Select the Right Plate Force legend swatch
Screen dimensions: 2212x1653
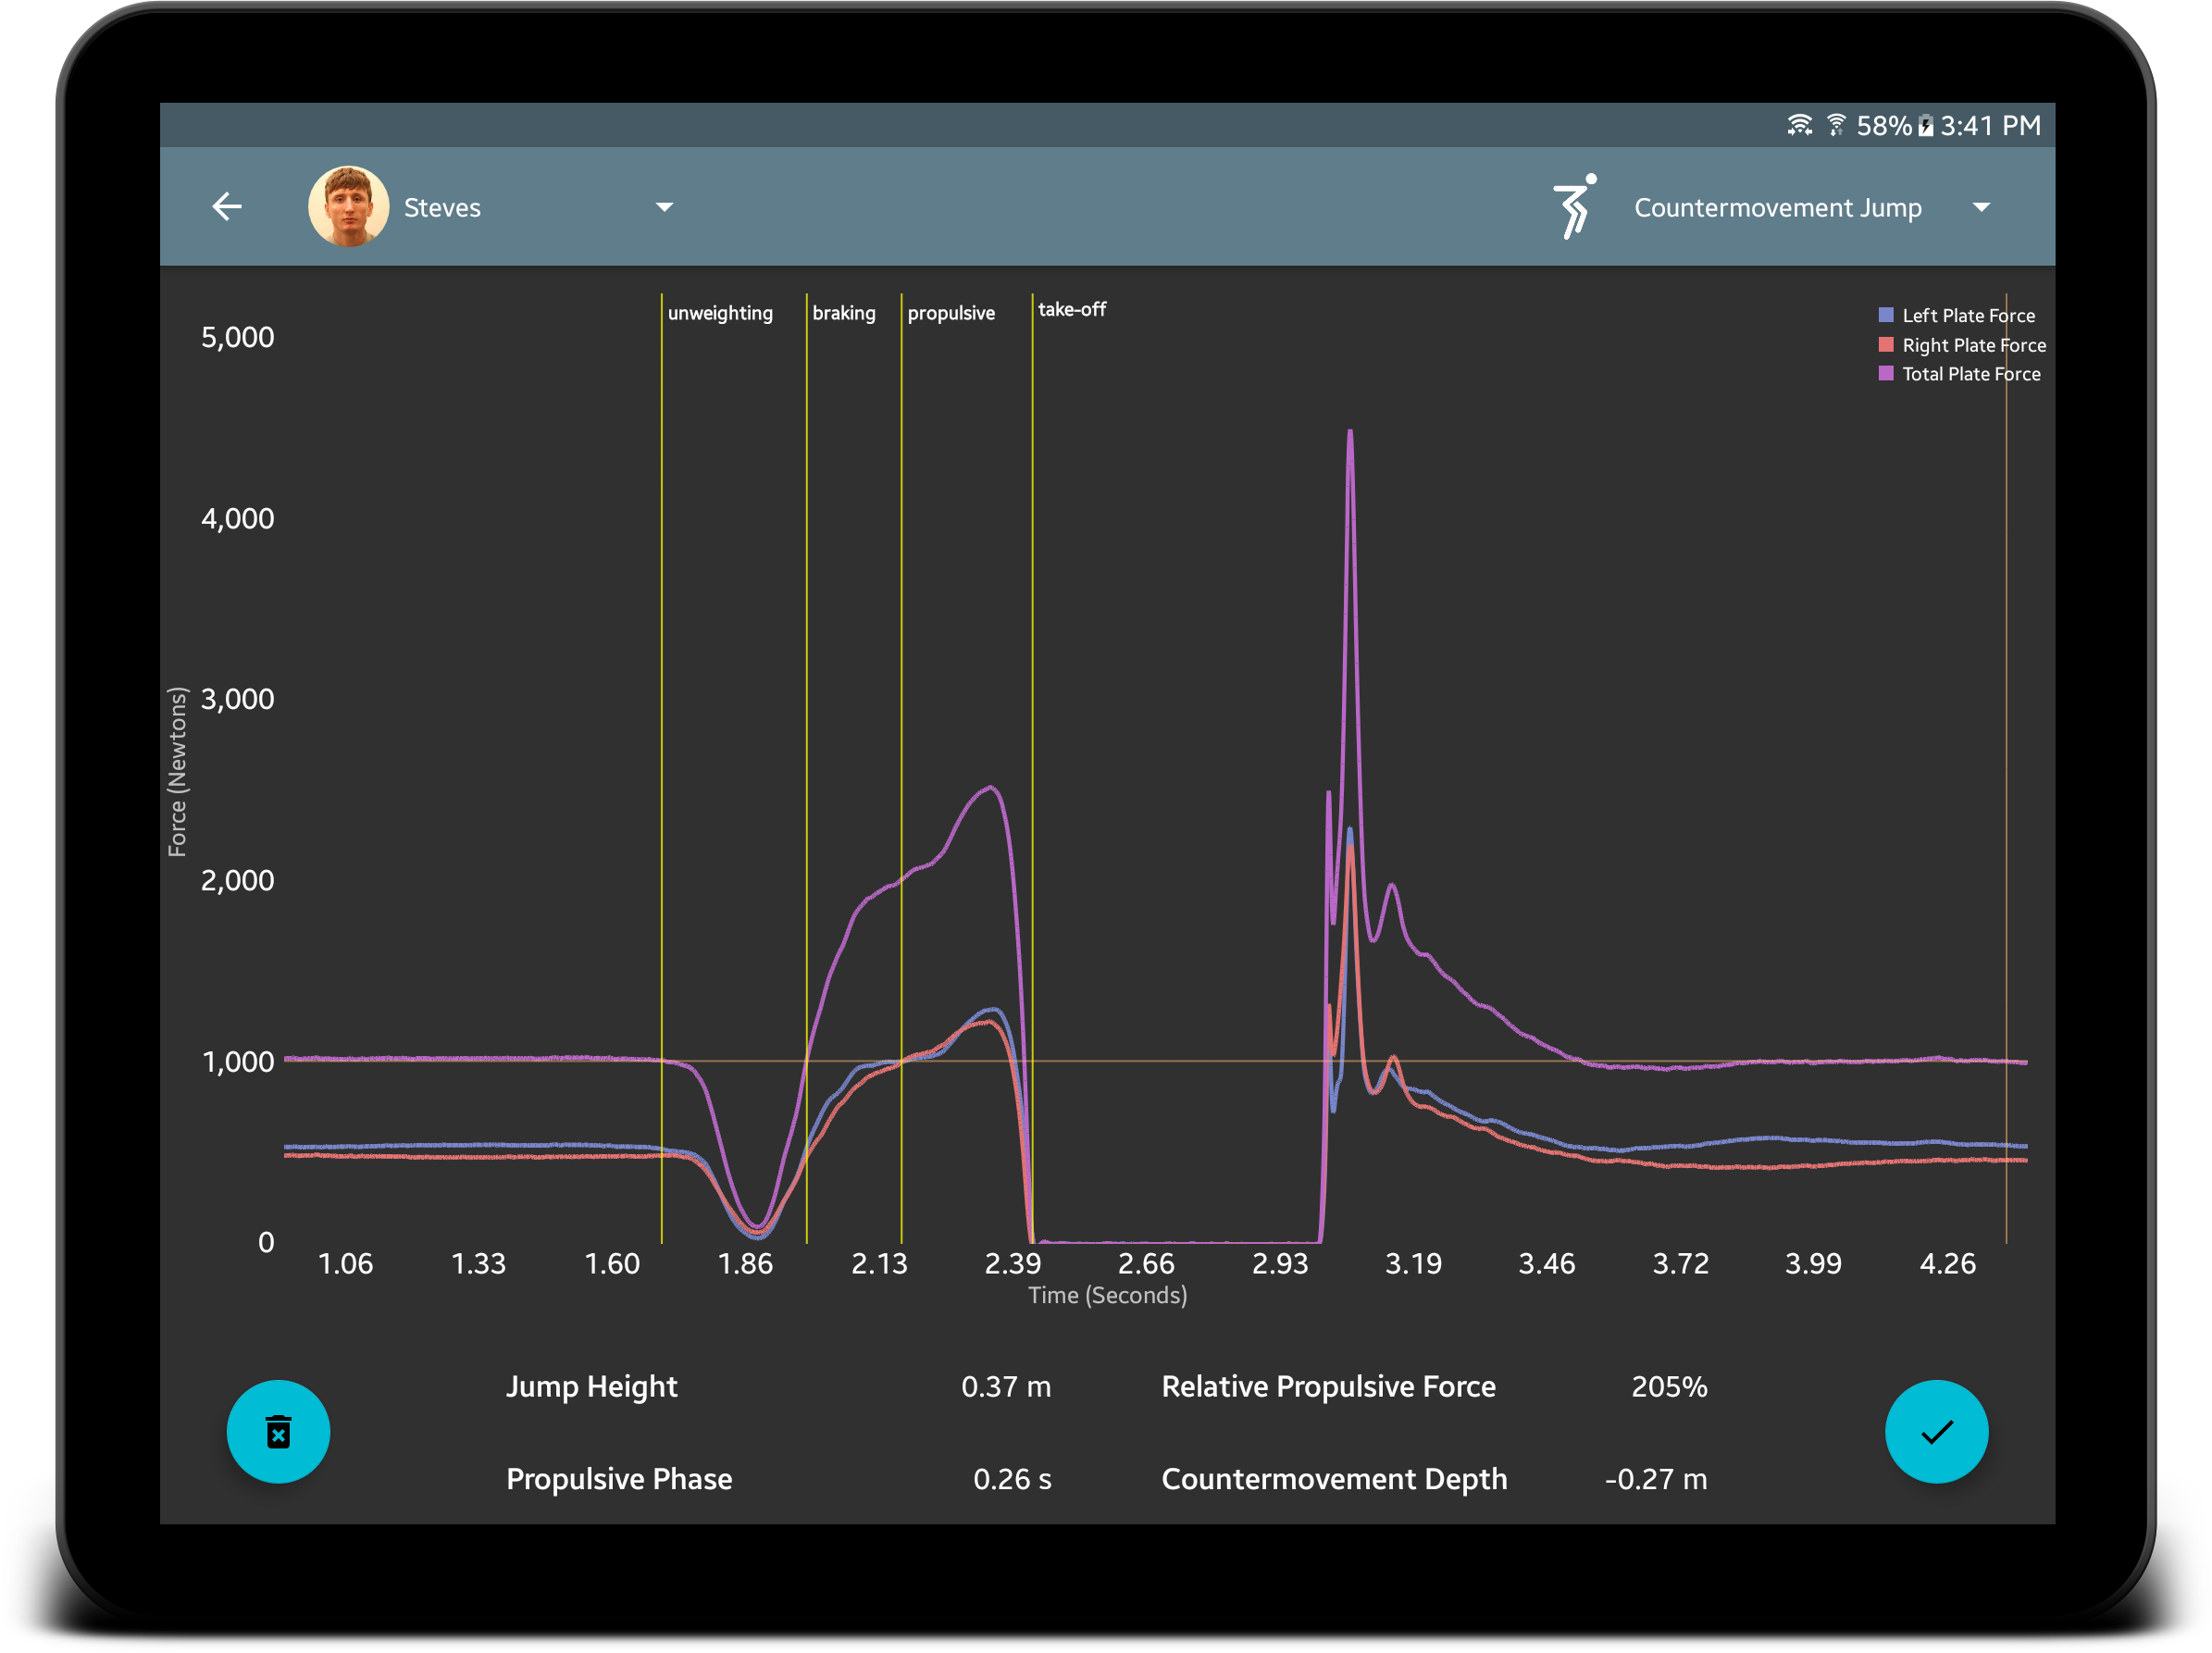pyautogui.click(x=1885, y=345)
